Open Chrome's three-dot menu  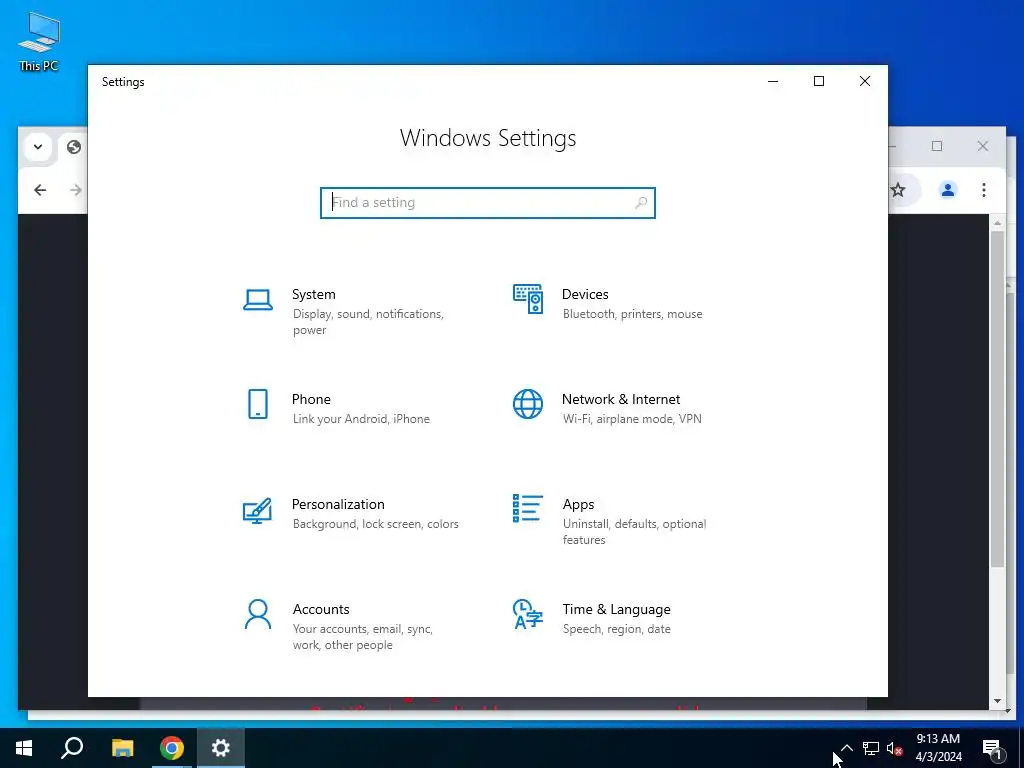tap(984, 190)
